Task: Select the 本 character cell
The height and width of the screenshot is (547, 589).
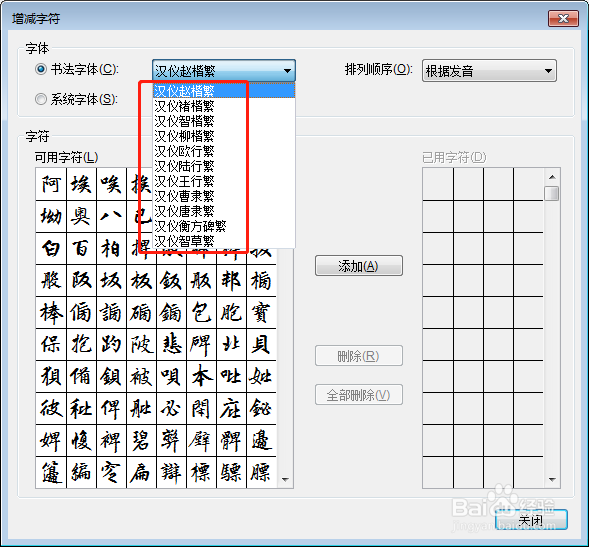Action: (201, 377)
